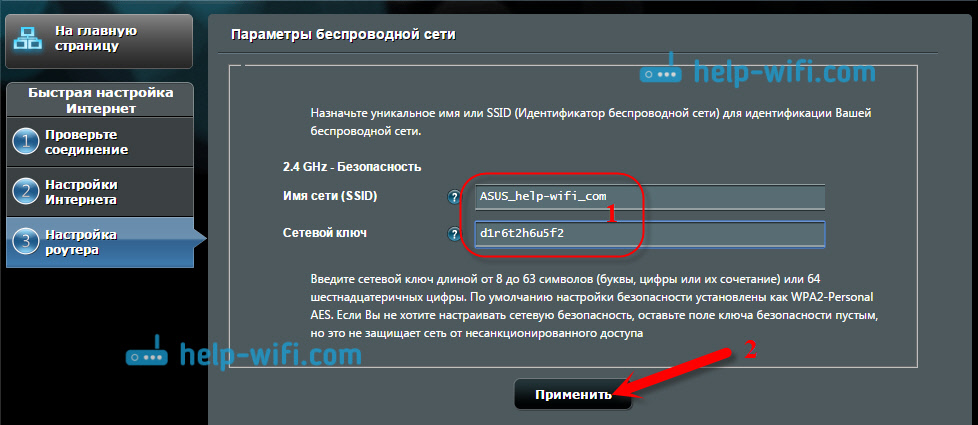Screen dimensions: 978x425
Task: Select 'Настройка роутера' wizard step
Action: (x=80, y=242)
